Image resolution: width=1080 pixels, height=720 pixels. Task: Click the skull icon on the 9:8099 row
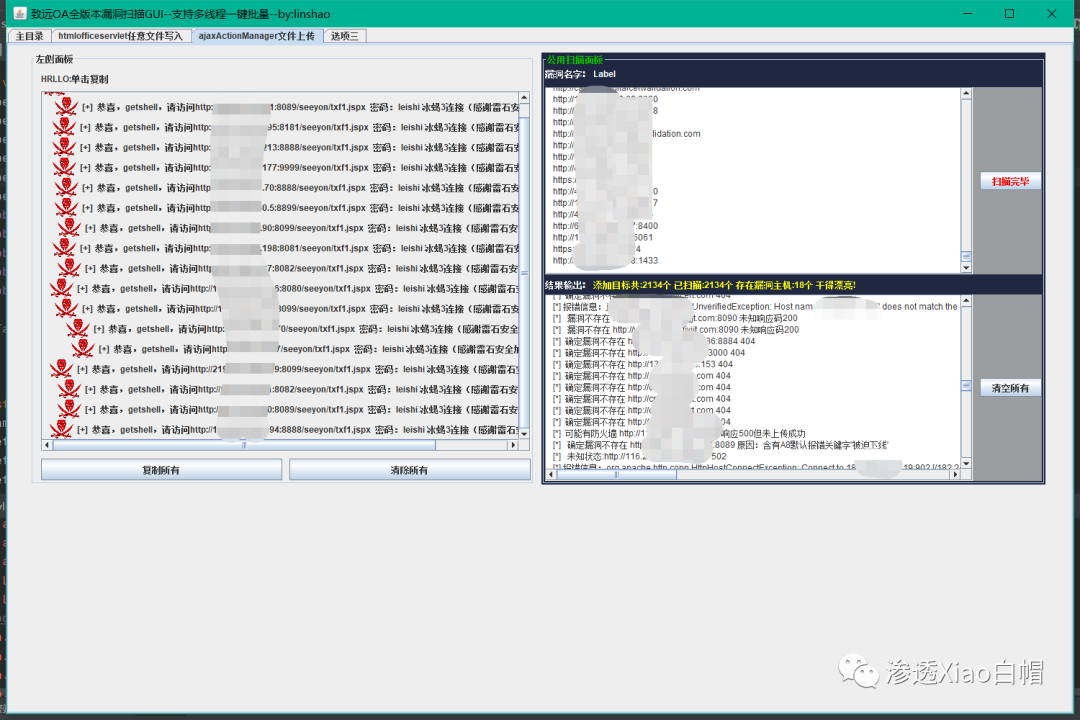(x=61, y=369)
